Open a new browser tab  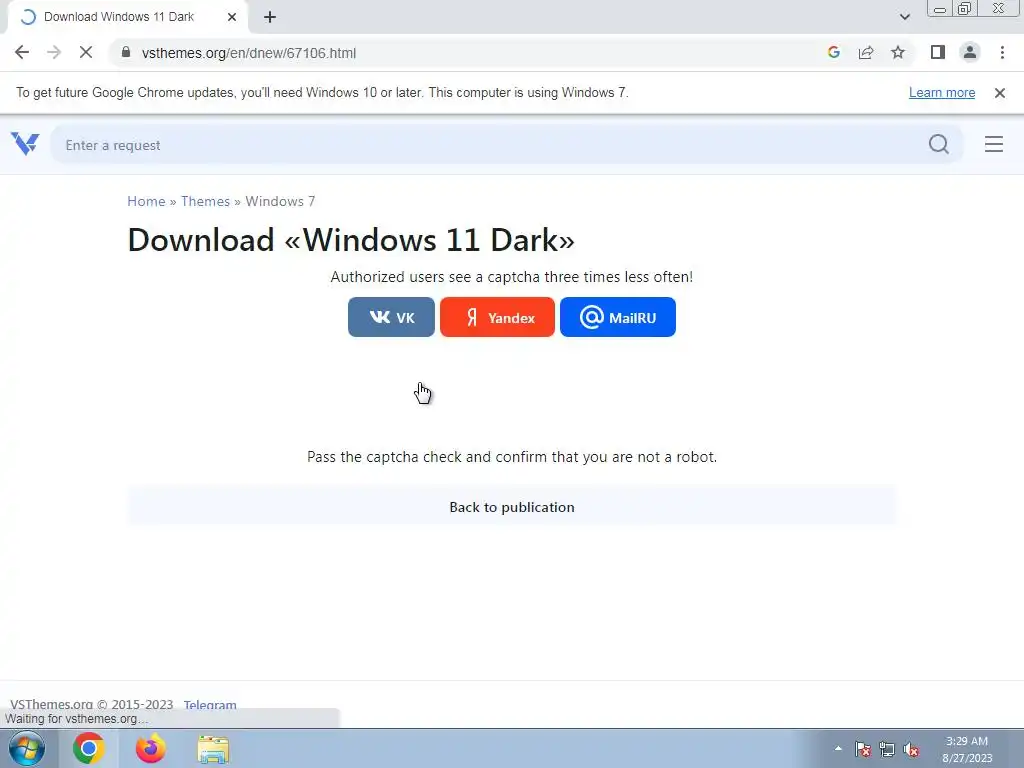(x=270, y=17)
